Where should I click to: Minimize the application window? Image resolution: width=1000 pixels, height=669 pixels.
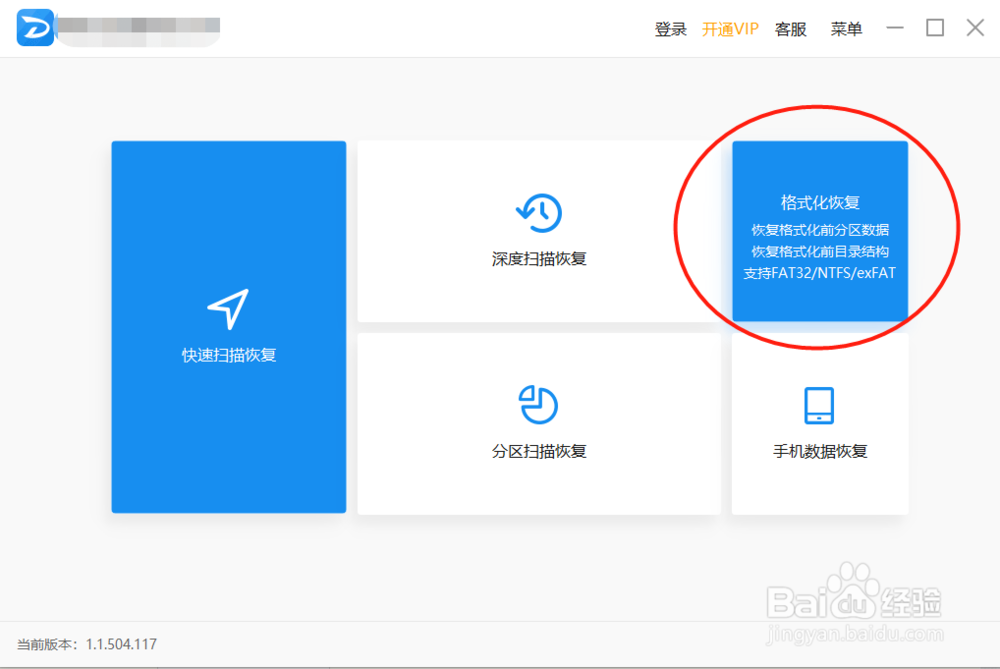click(x=895, y=28)
